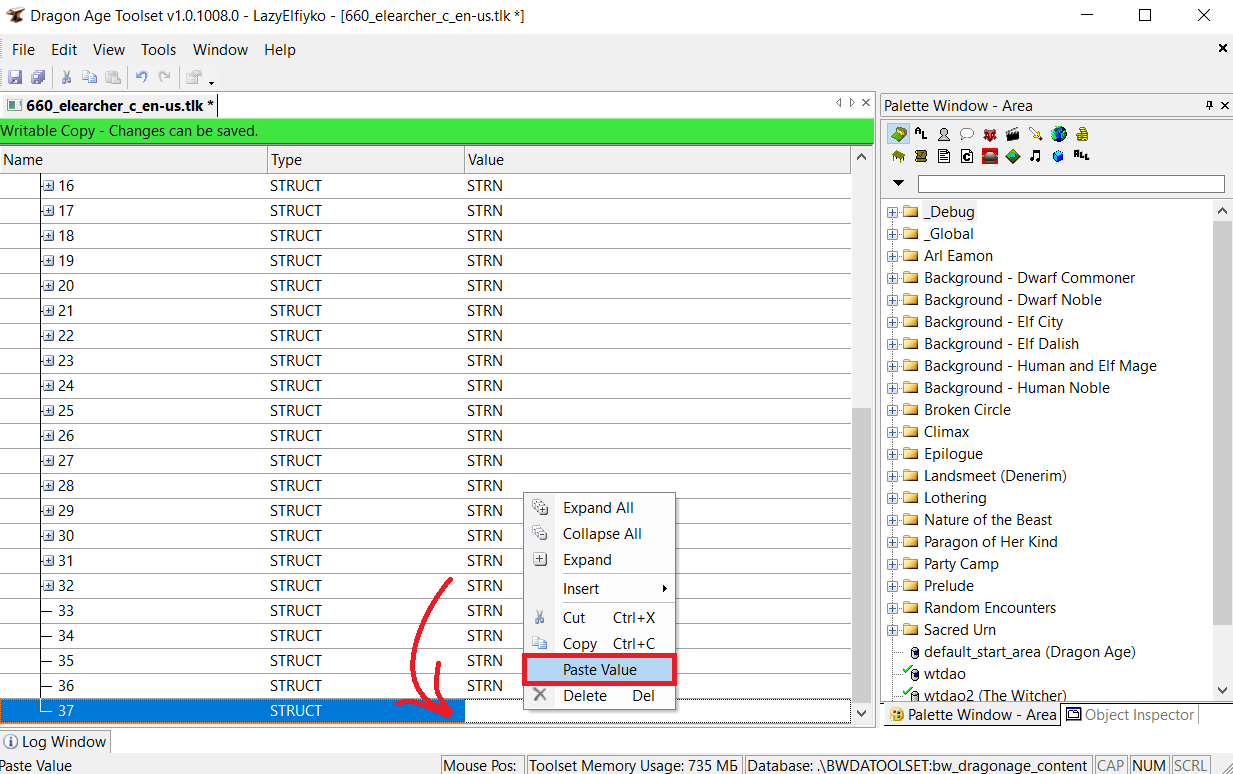Screen dimensions: 1233x774
Task: Open the Log Window tab
Action: pos(55,742)
